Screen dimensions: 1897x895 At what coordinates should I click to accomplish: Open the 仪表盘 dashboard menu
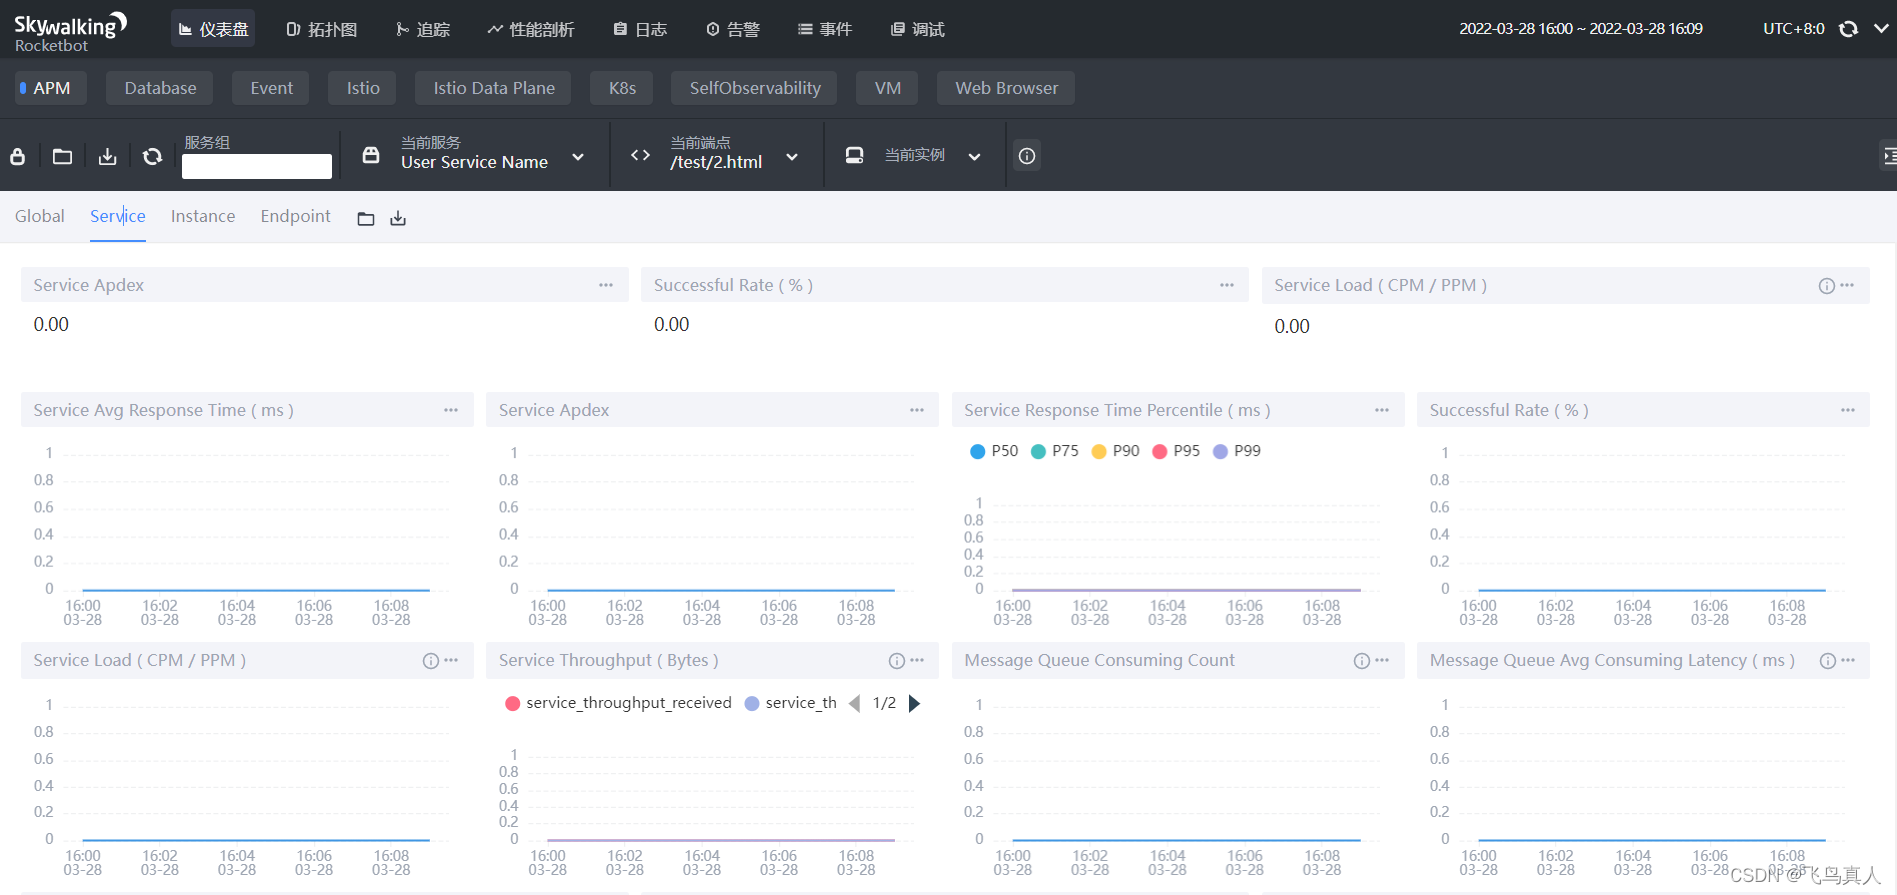pyautogui.click(x=213, y=29)
